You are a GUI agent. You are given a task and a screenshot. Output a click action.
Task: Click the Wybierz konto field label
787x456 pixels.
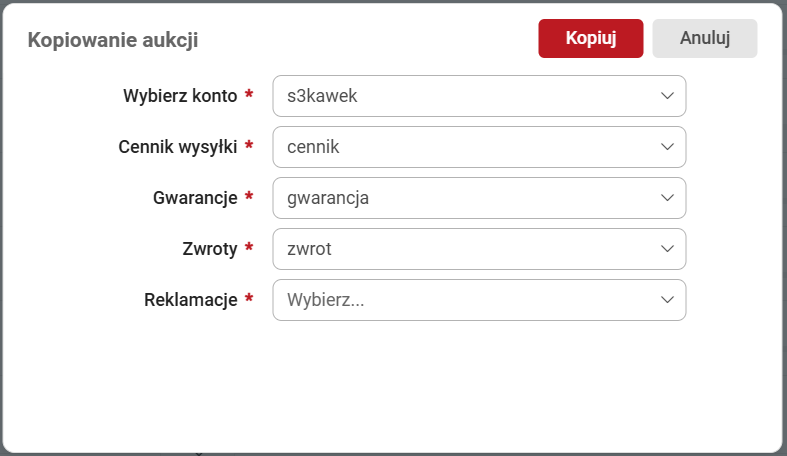[180, 96]
